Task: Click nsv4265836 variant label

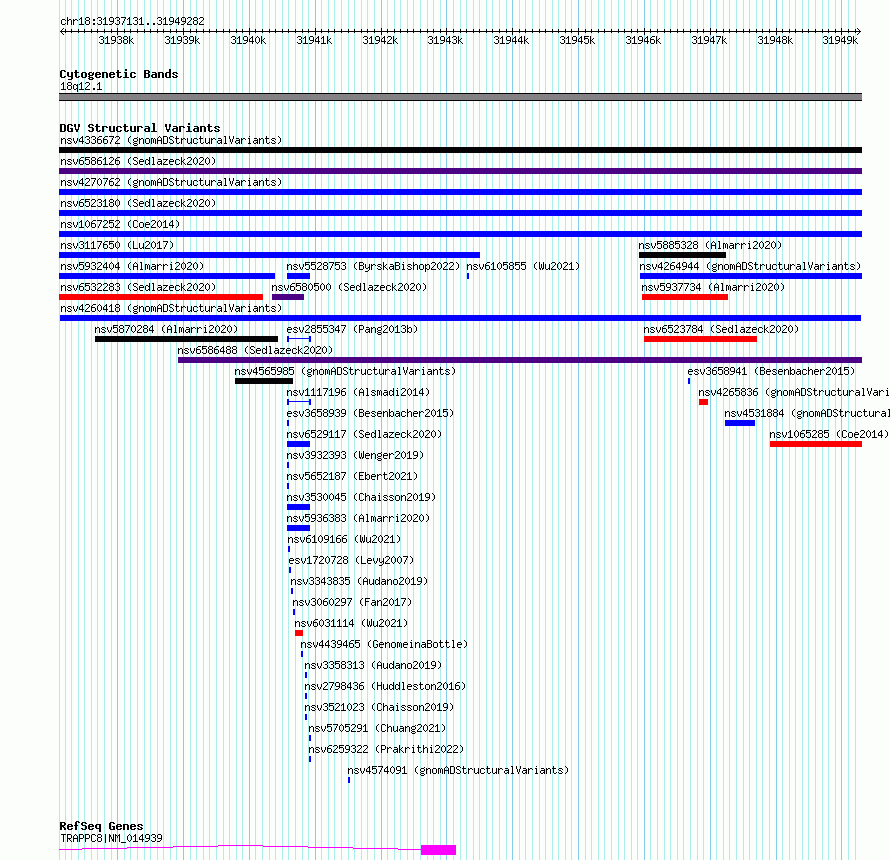Action: point(793,392)
